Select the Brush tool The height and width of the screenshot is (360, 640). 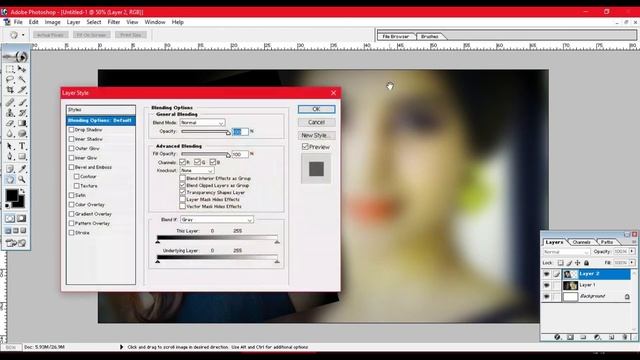point(22,102)
